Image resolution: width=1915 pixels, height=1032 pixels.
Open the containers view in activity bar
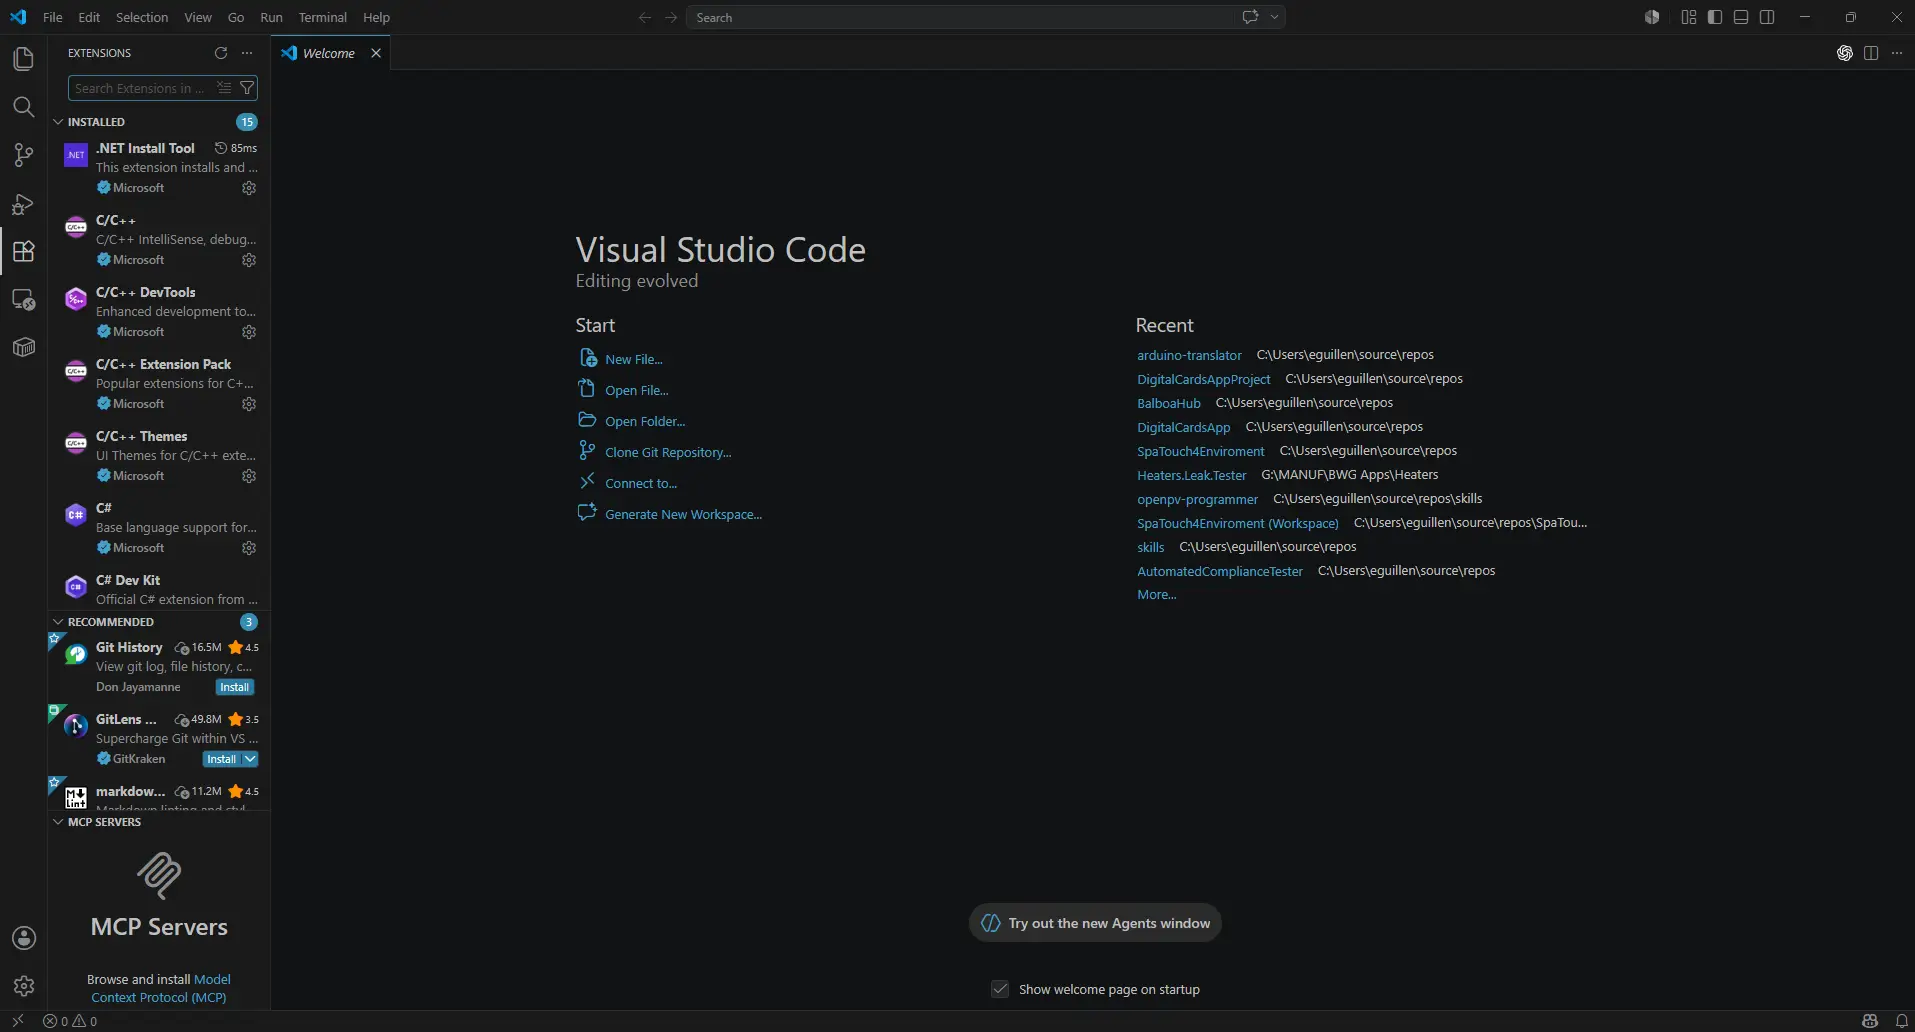click(23, 347)
